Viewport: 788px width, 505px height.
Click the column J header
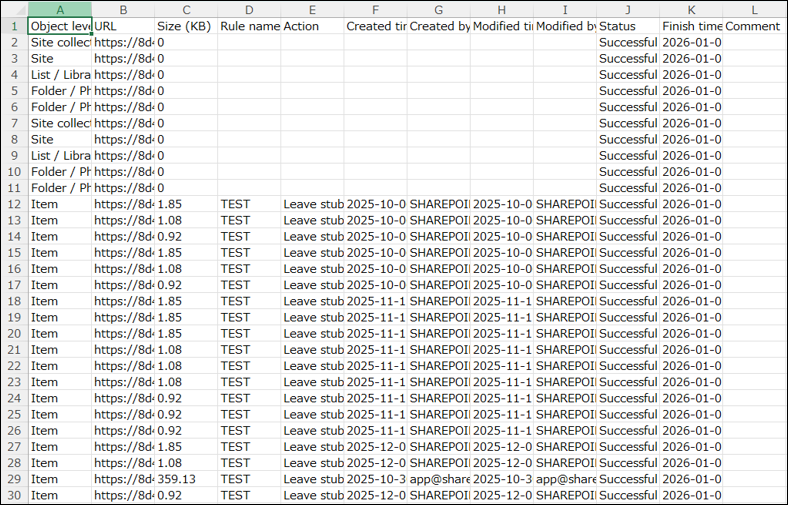(x=627, y=9)
